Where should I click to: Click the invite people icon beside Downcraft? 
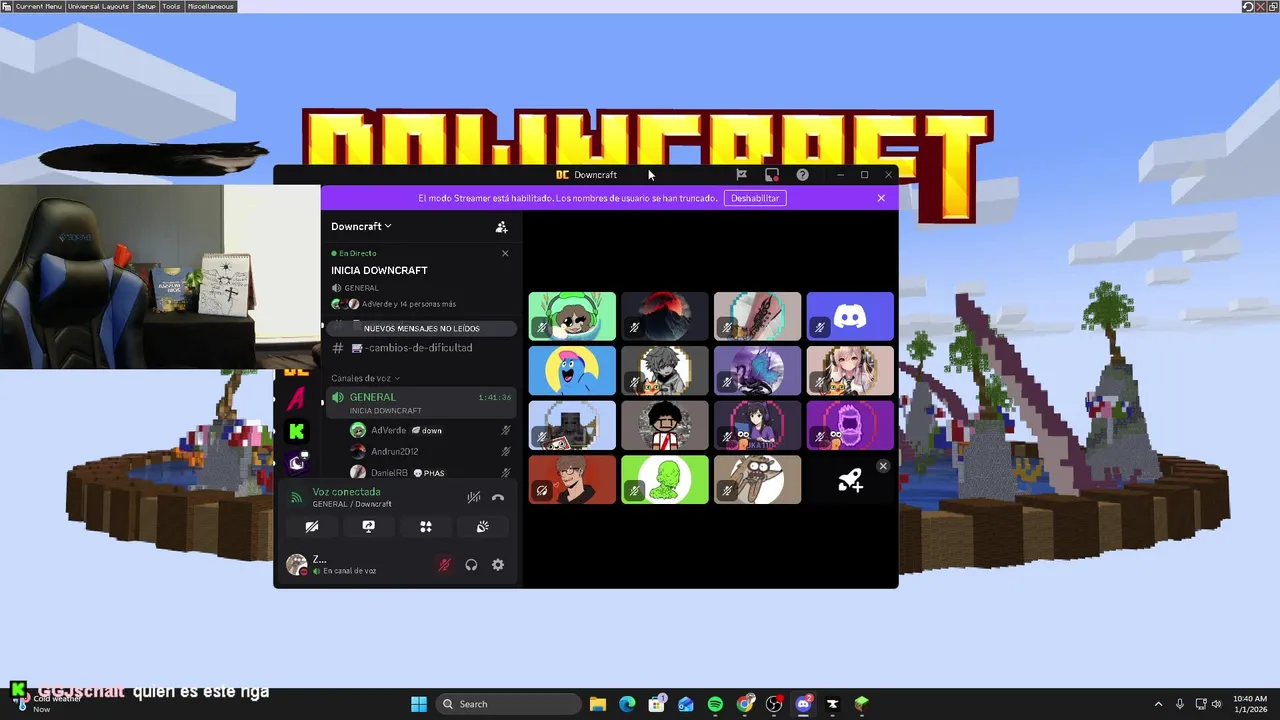pos(502,227)
